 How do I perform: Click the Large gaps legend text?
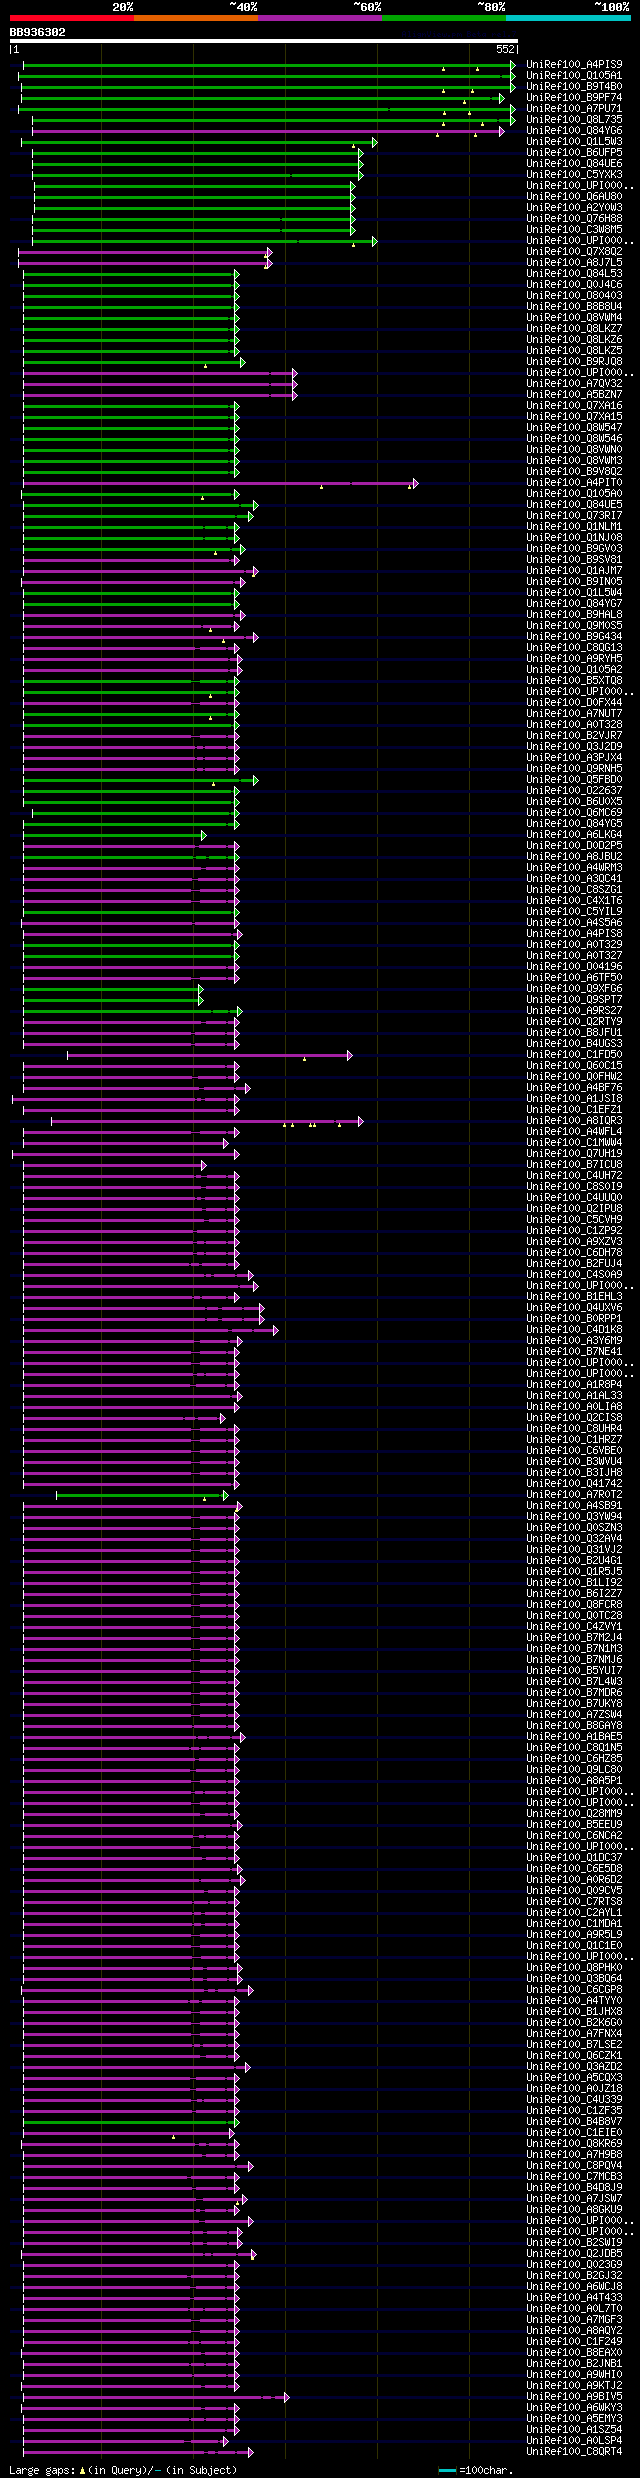[x=123, y=2470]
